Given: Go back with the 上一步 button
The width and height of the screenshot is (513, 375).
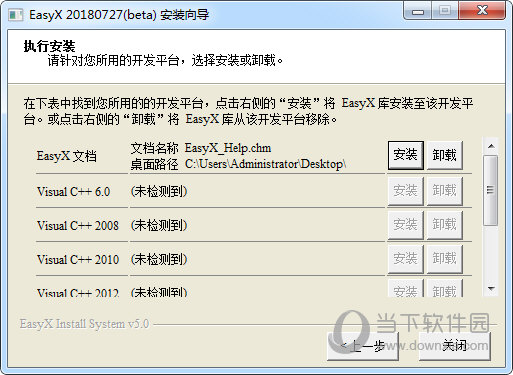Looking at the screenshot, I should [x=363, y=346].
